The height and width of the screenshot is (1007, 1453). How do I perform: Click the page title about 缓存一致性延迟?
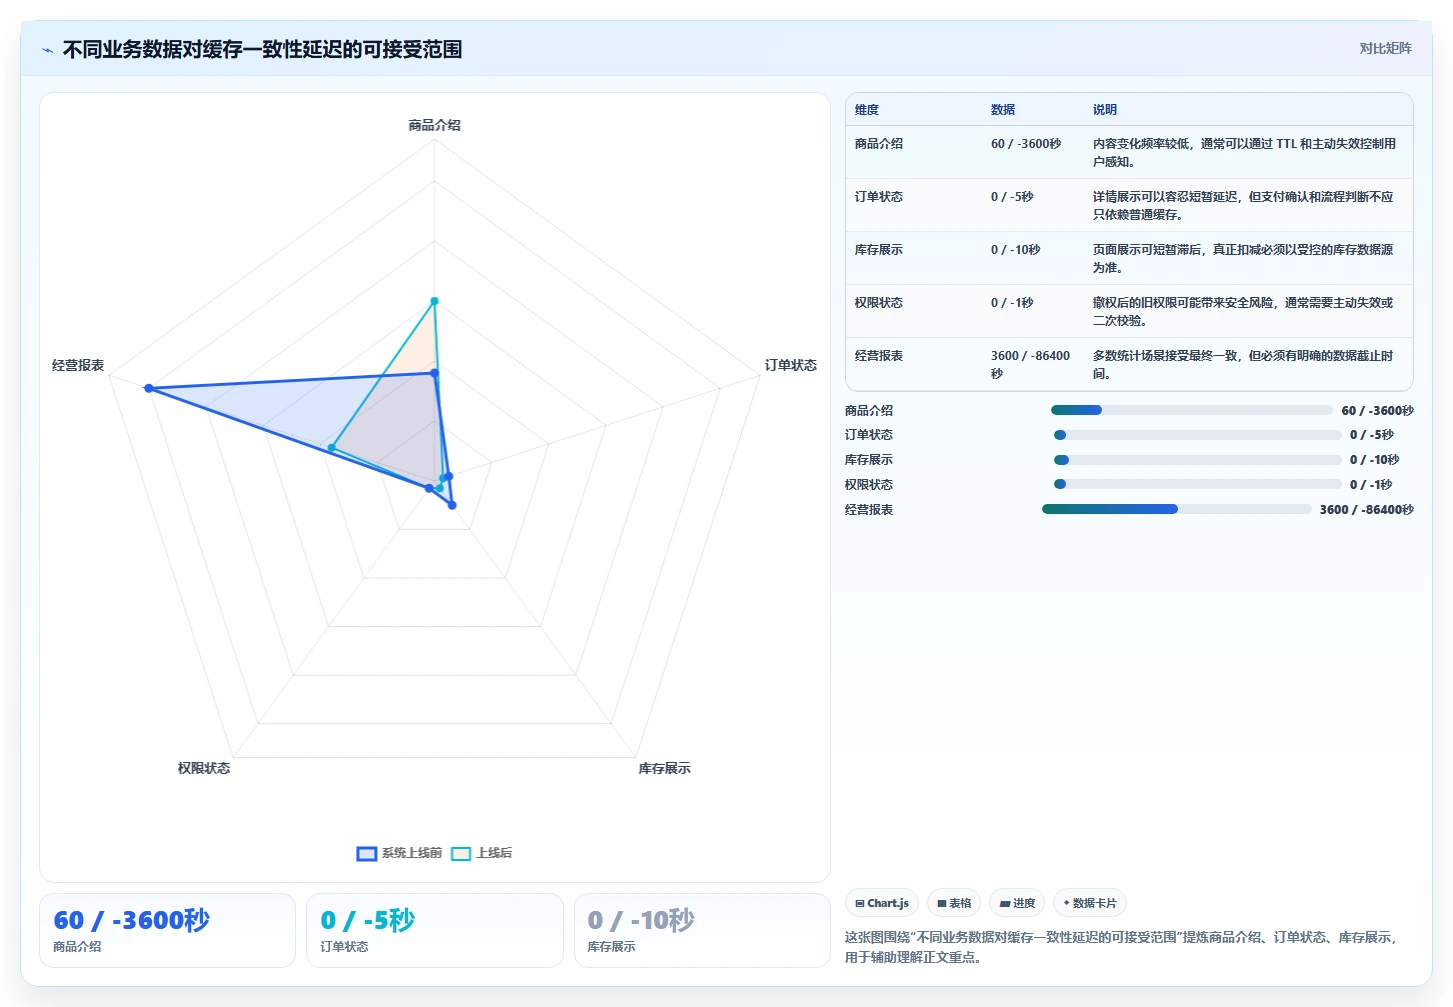click(x=262, y=49)
